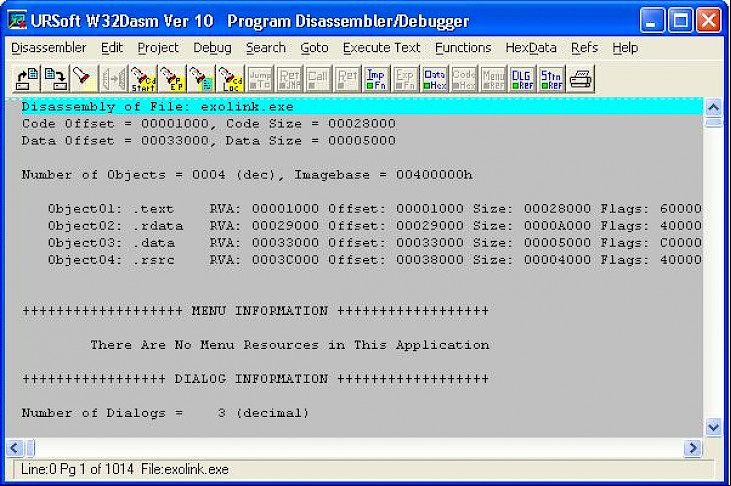Open the Project menu

pyautogui.click(x=158, y=48)
